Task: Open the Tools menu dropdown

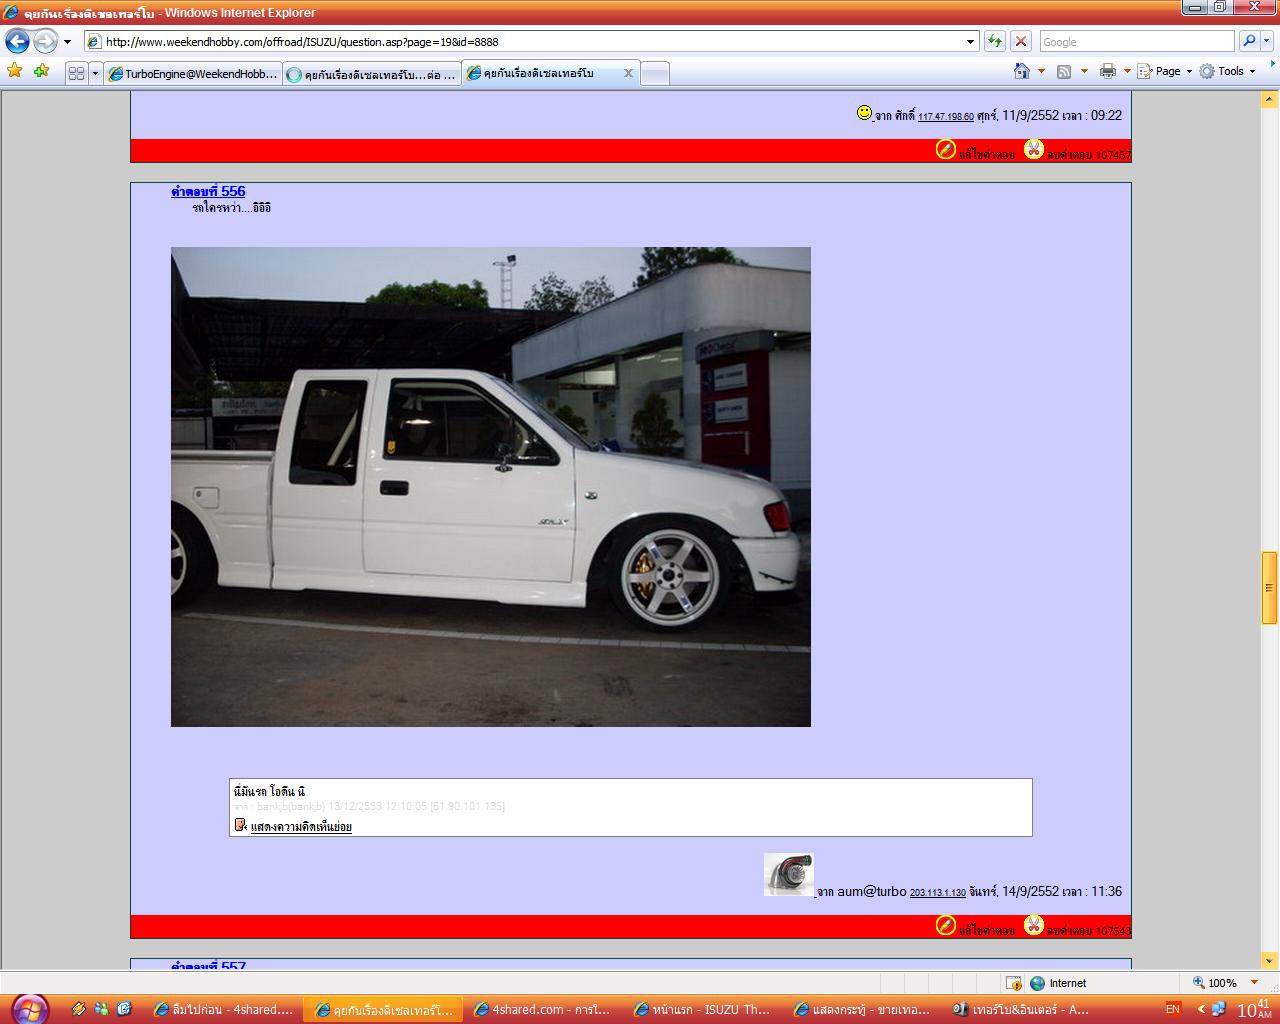Action: (1229, 71)
